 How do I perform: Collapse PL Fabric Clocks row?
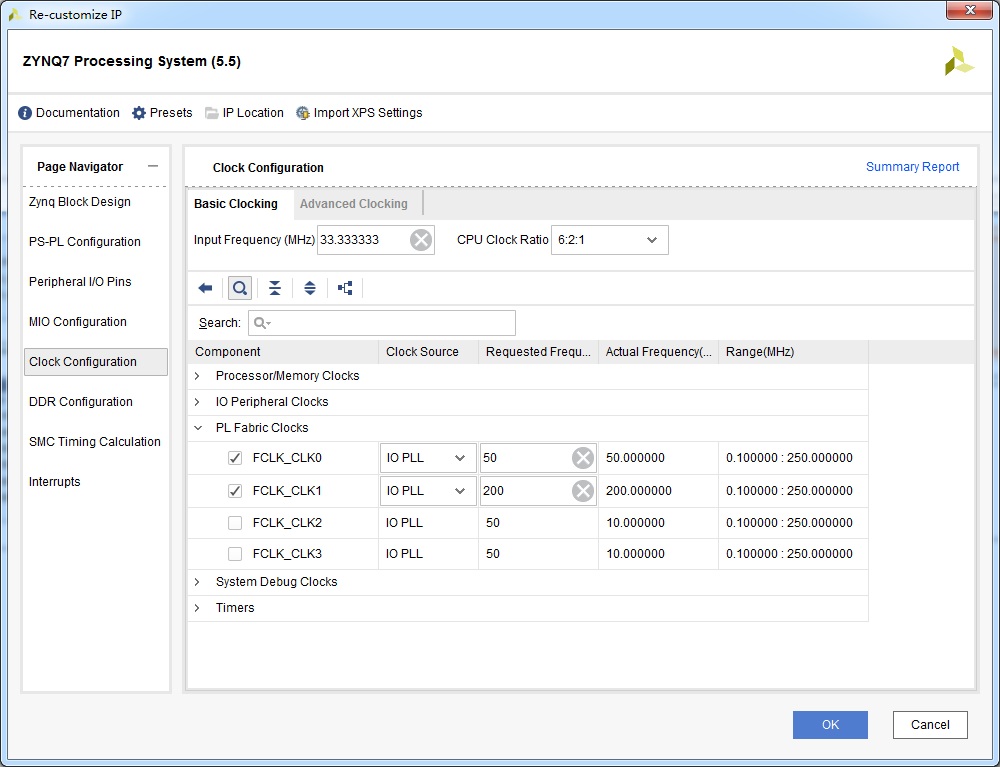coord(198,428)
